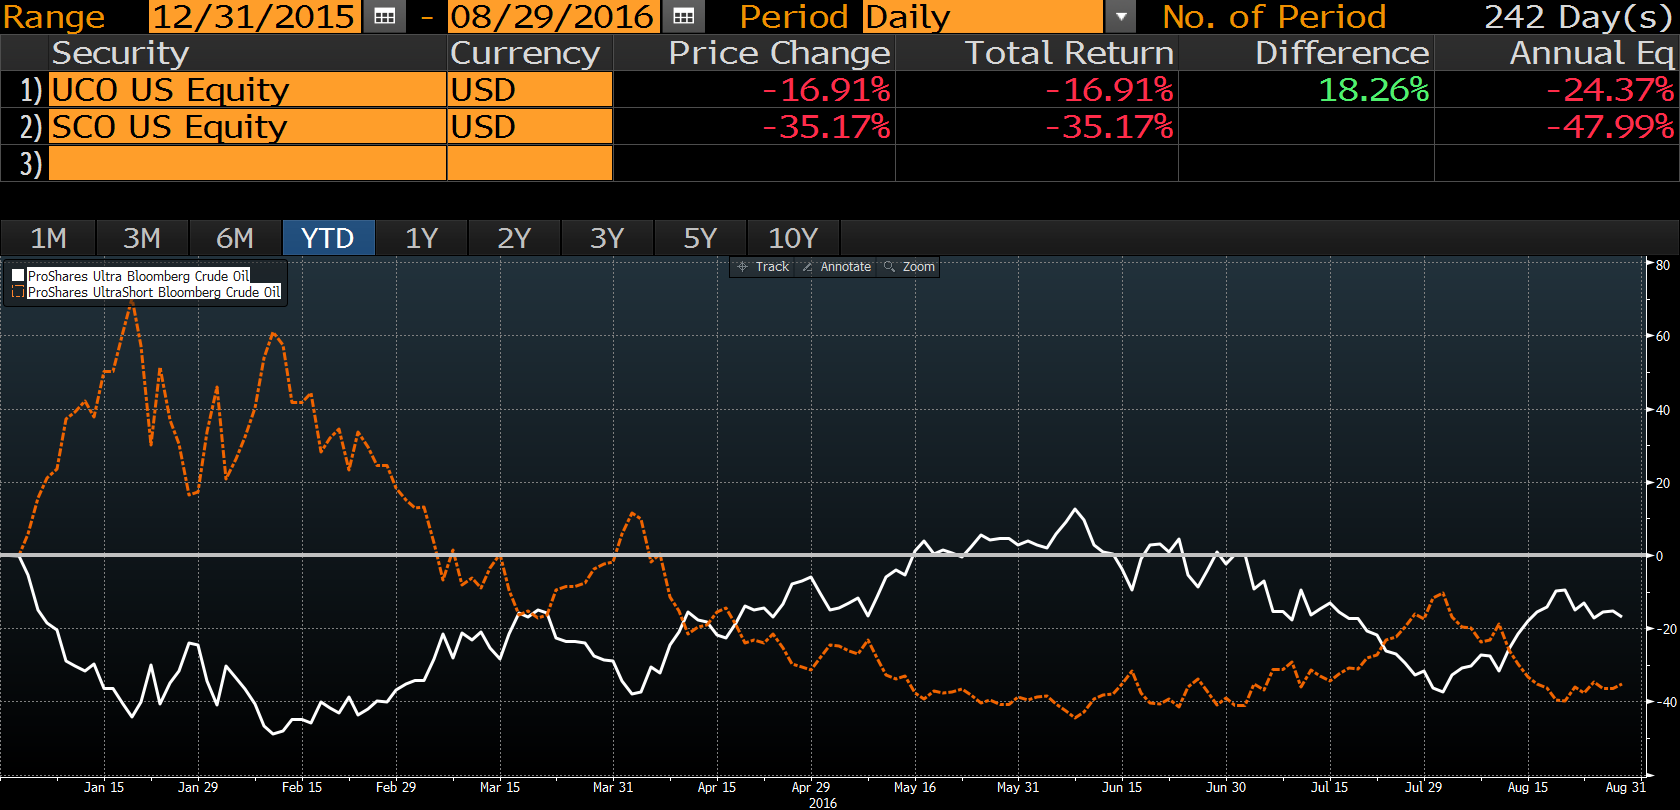Click the Difference column header
Viewport: 1680px width, 810px height.
[x=1342, y=53]
